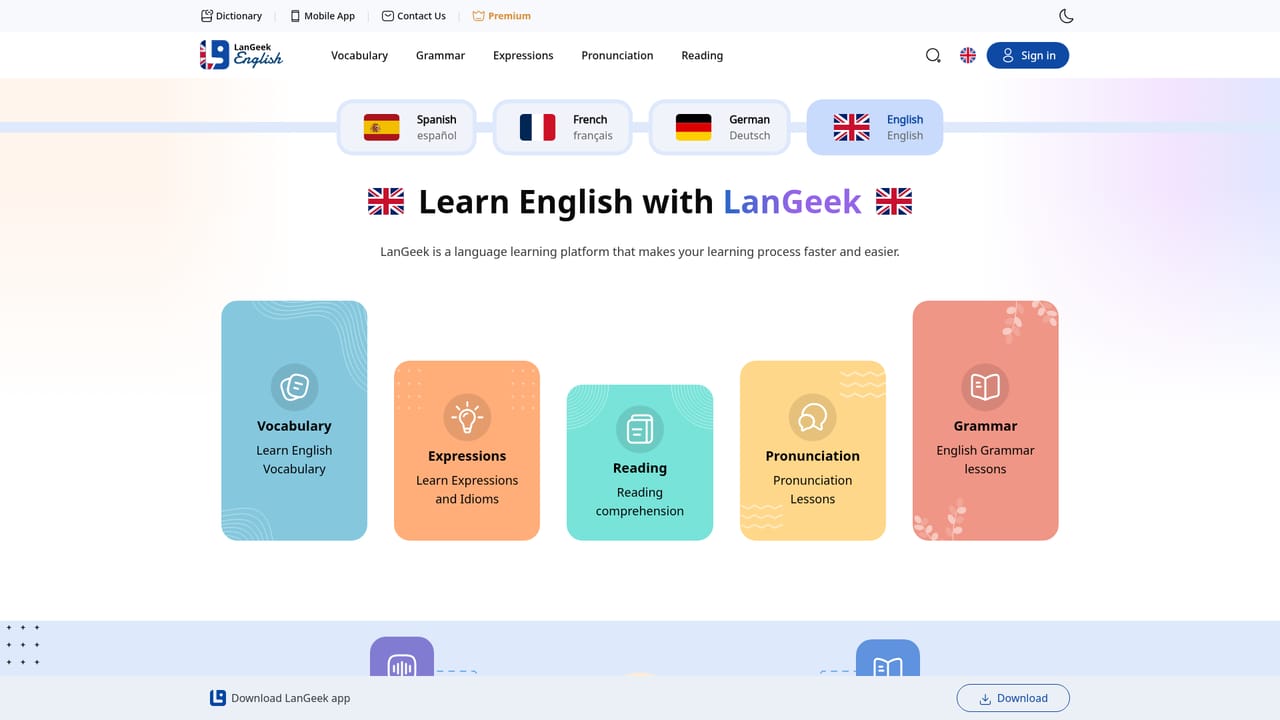The image size is (1280, 720).
Task: Switch to the Spanish language tab
Action: click(406, 127)
